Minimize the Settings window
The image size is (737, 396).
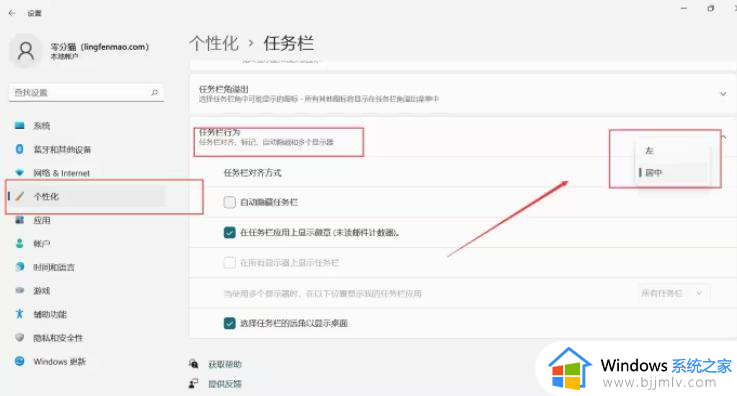[x=684, y=8]
